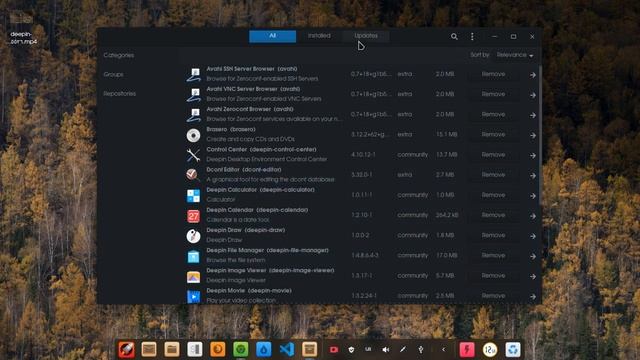Collapse the dock tray chevron
This screenshot has width=640, height=360.
443,349
